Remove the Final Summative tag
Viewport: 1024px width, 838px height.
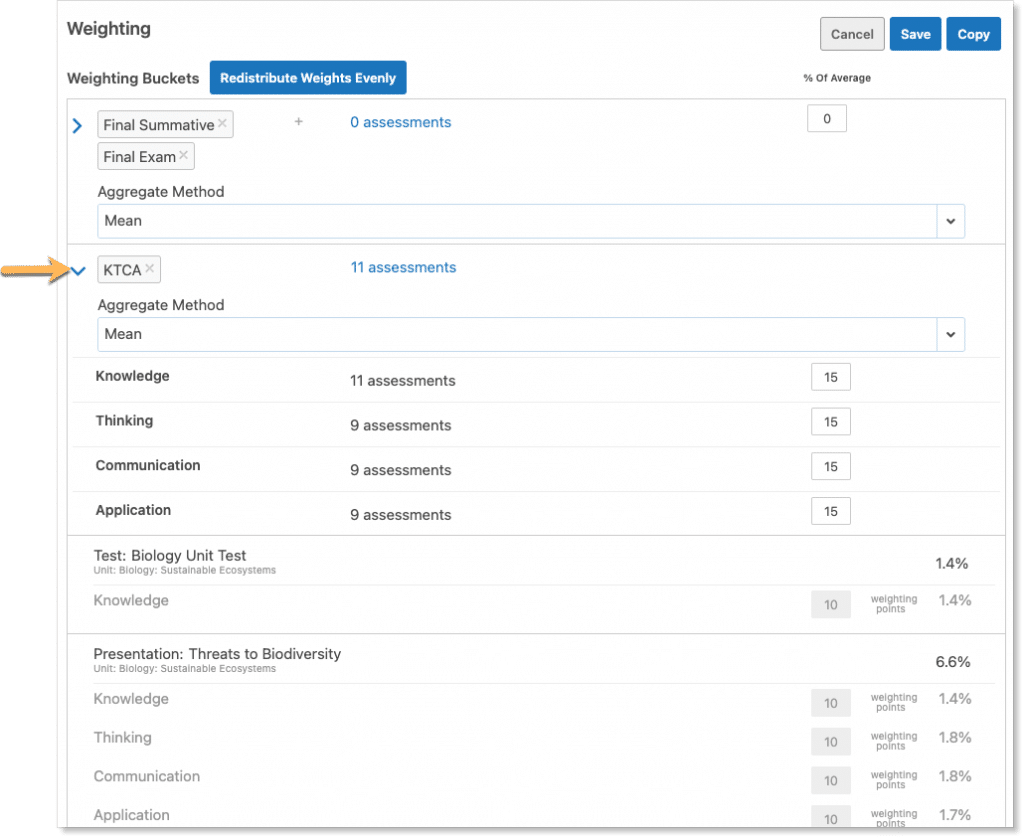point(222,124)
